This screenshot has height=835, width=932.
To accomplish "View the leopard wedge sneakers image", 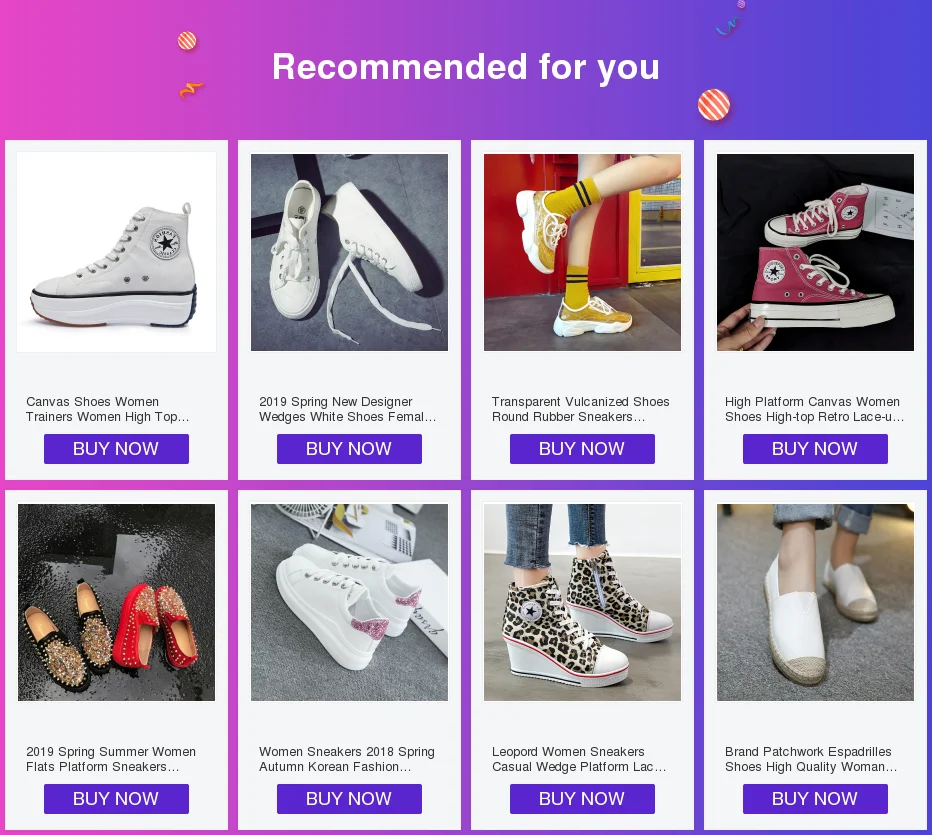I will (582, 602).
